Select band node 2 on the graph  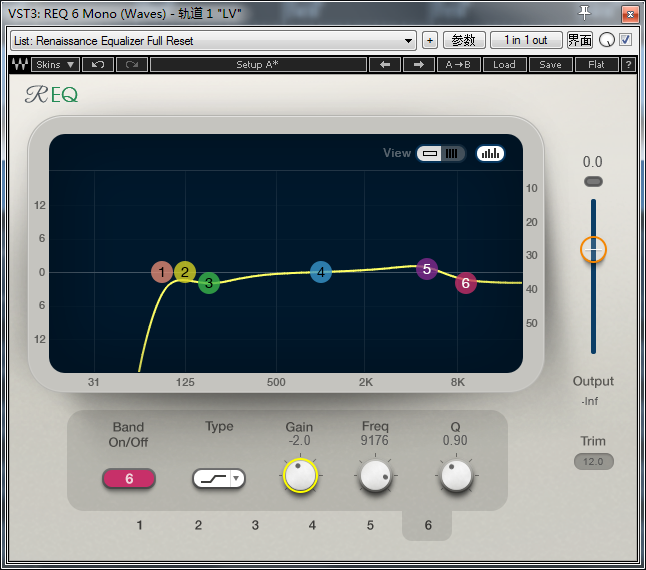pyautogui.click(x=185, y=272)
